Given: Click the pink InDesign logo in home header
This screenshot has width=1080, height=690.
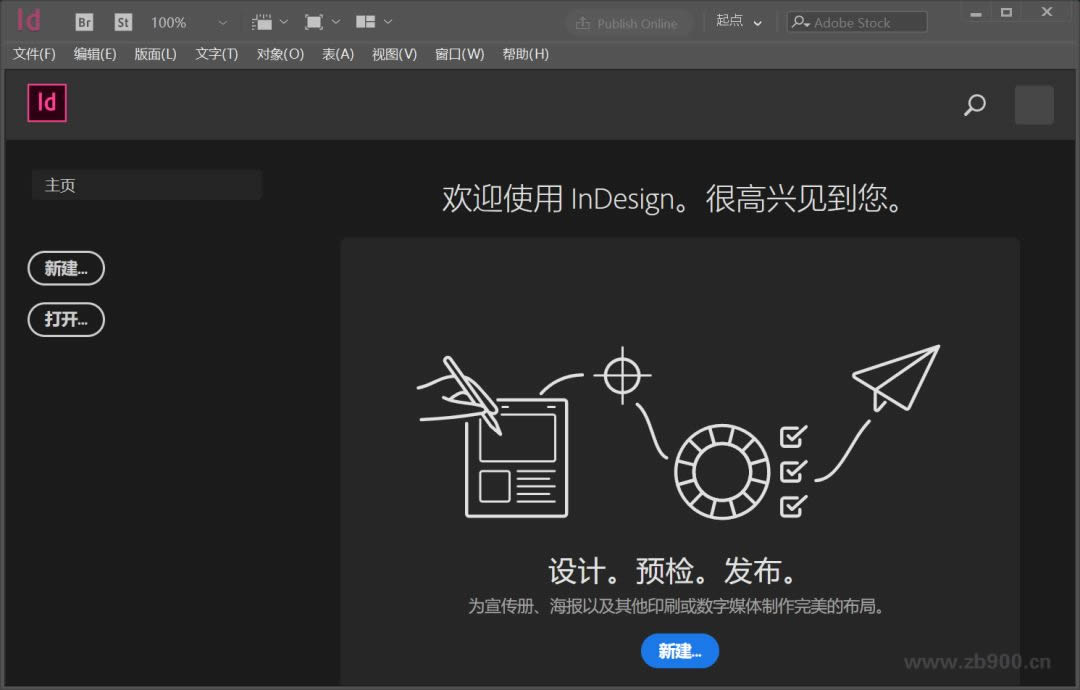Looking at the screenshot, I should [47, 103].
